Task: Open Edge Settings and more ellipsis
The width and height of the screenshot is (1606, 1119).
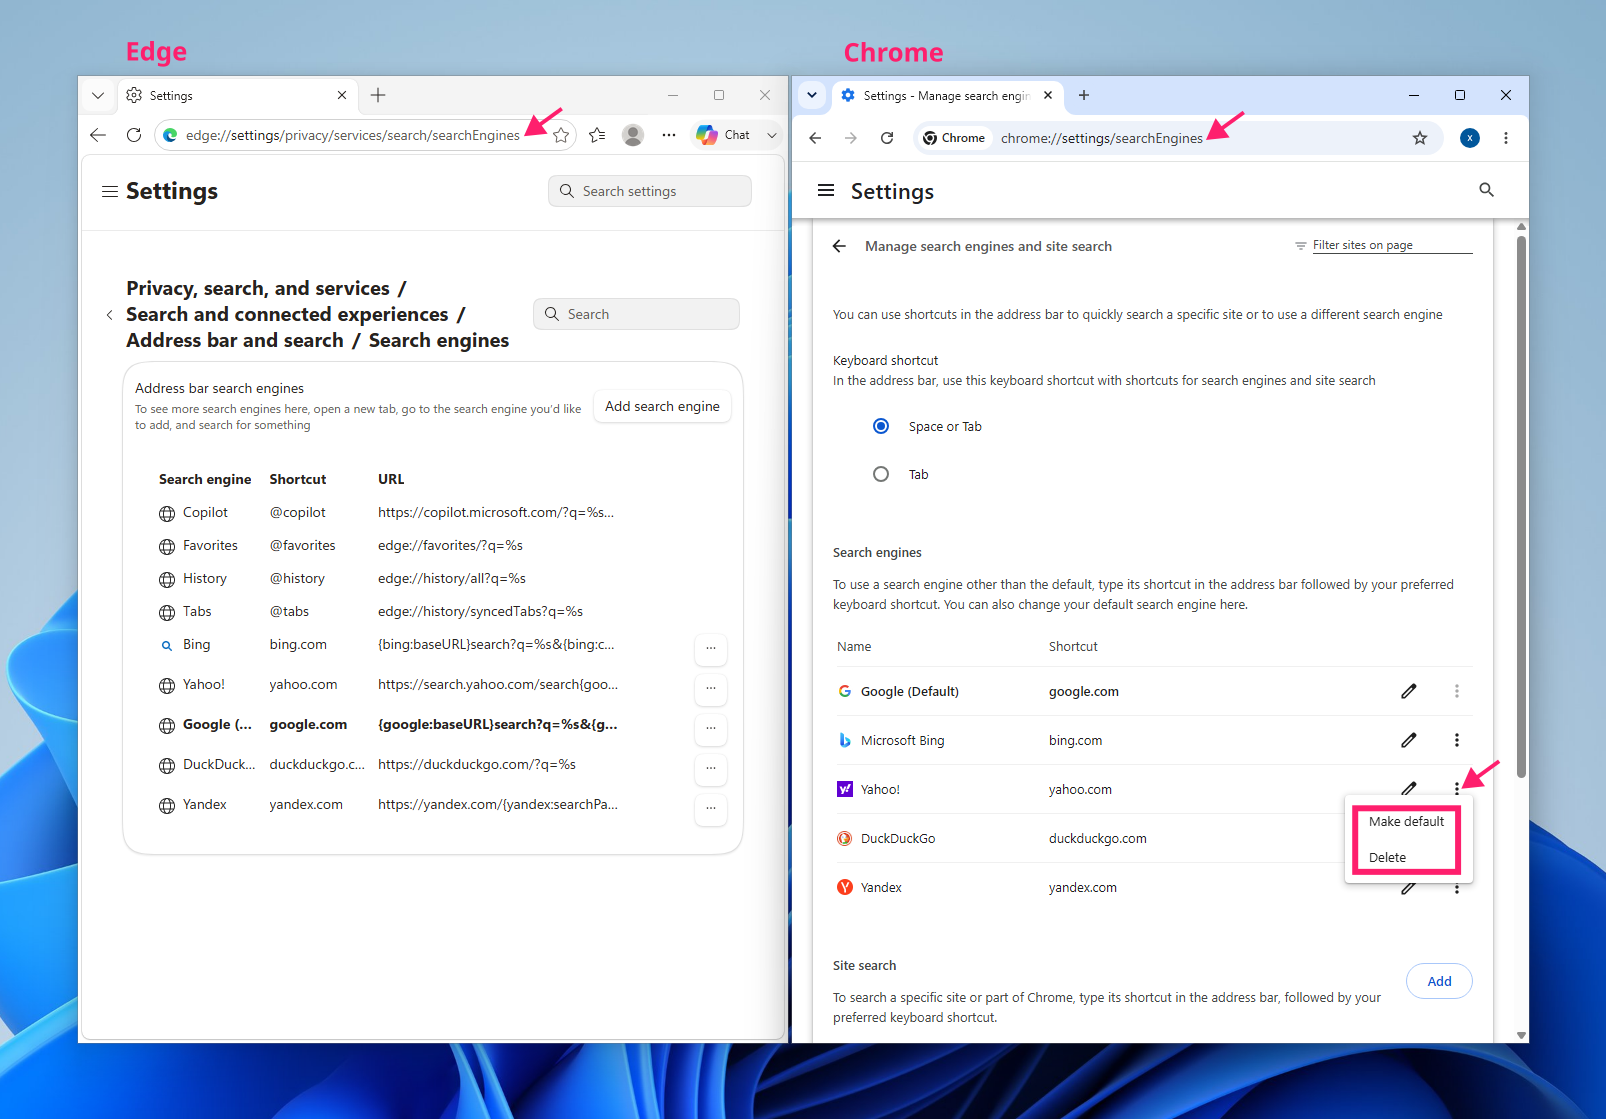Action: pos(669,135)
